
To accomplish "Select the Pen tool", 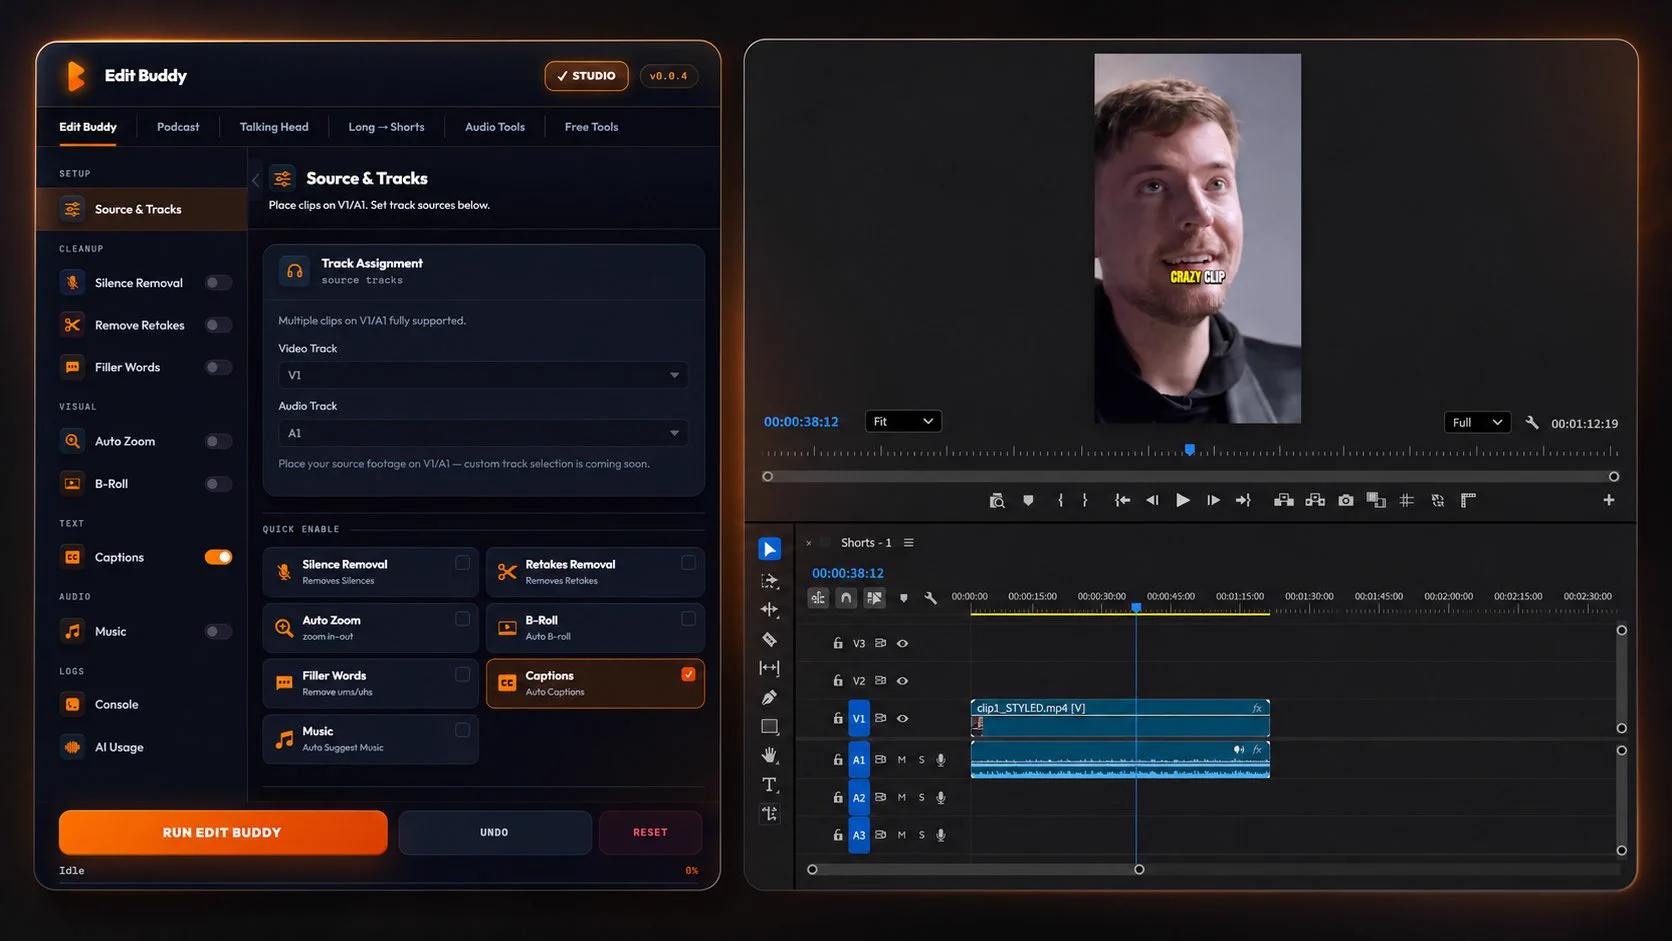I will point(769,697).
